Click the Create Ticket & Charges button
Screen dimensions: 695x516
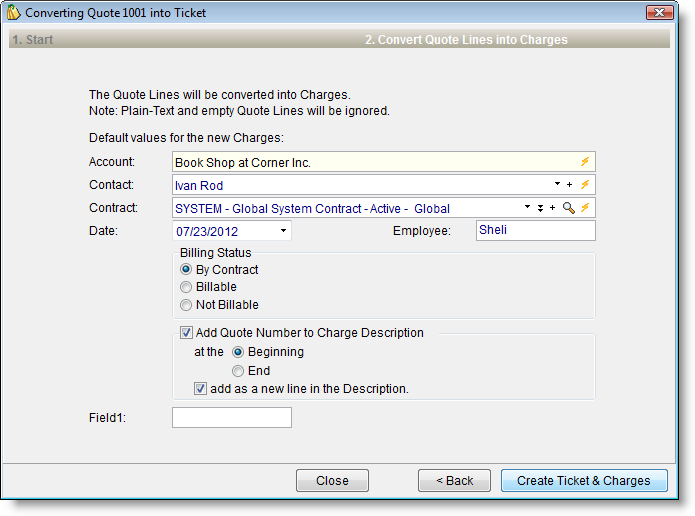point(583,481)
